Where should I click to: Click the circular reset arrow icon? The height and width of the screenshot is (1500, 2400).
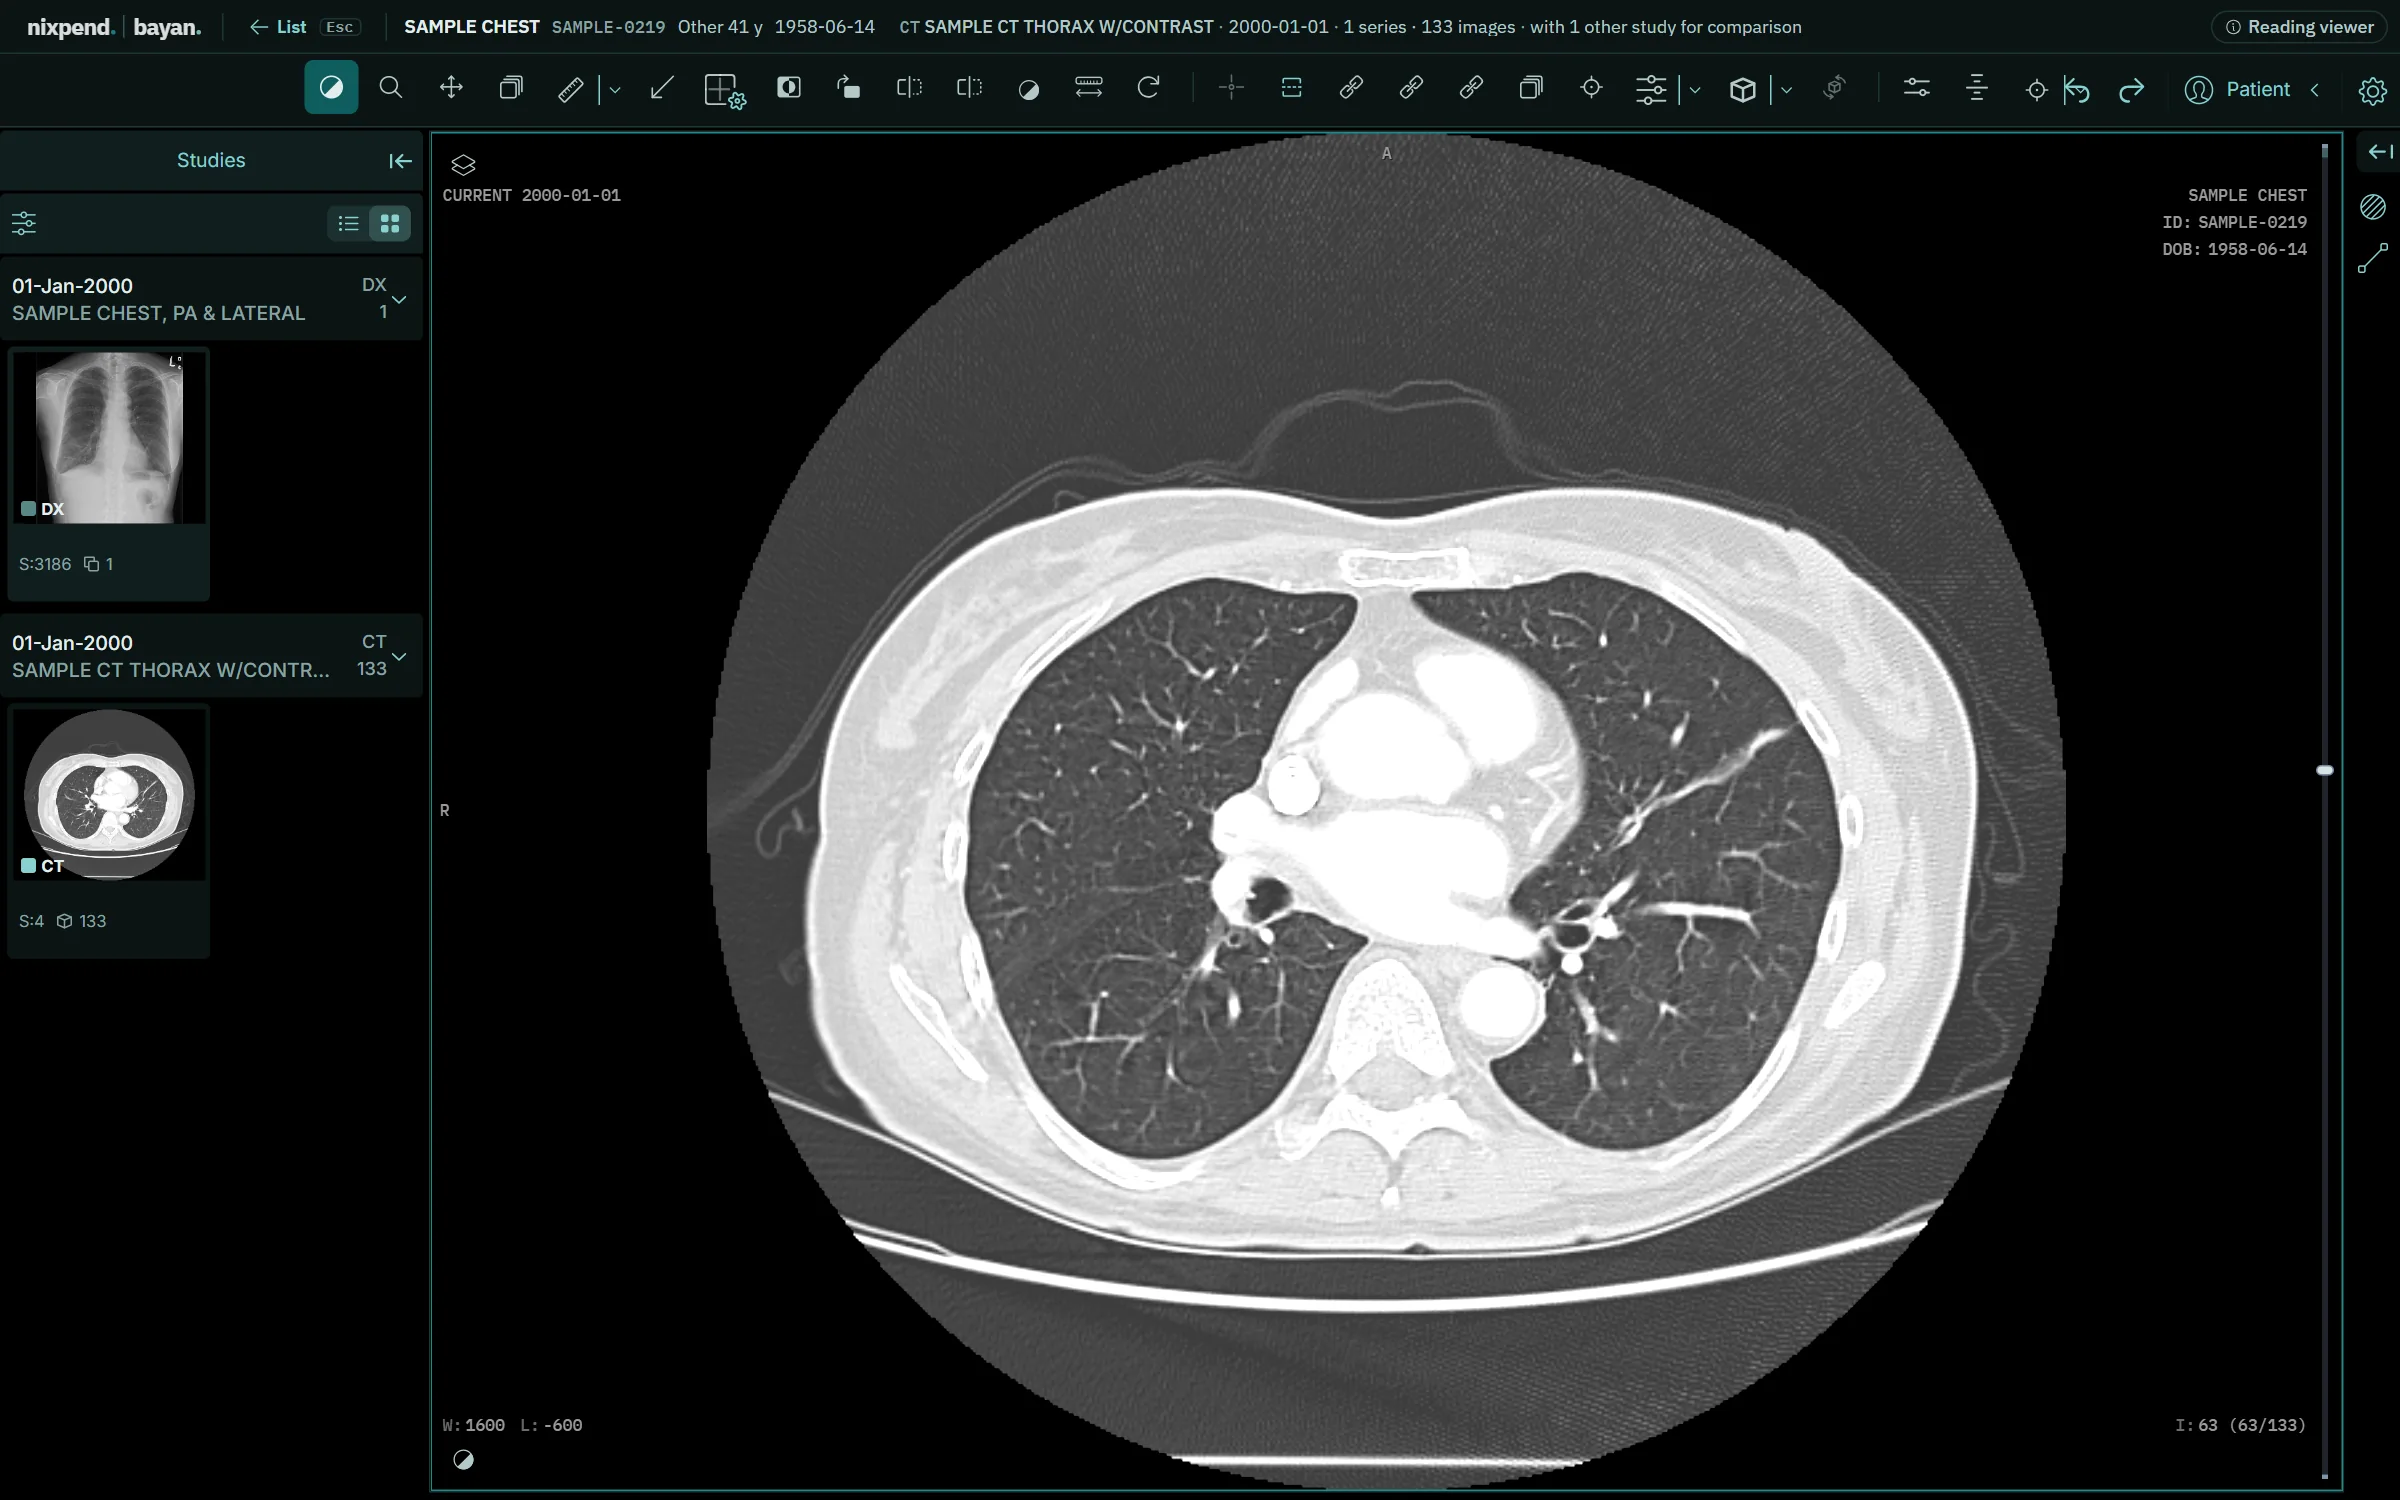[x=1148, y=88]
